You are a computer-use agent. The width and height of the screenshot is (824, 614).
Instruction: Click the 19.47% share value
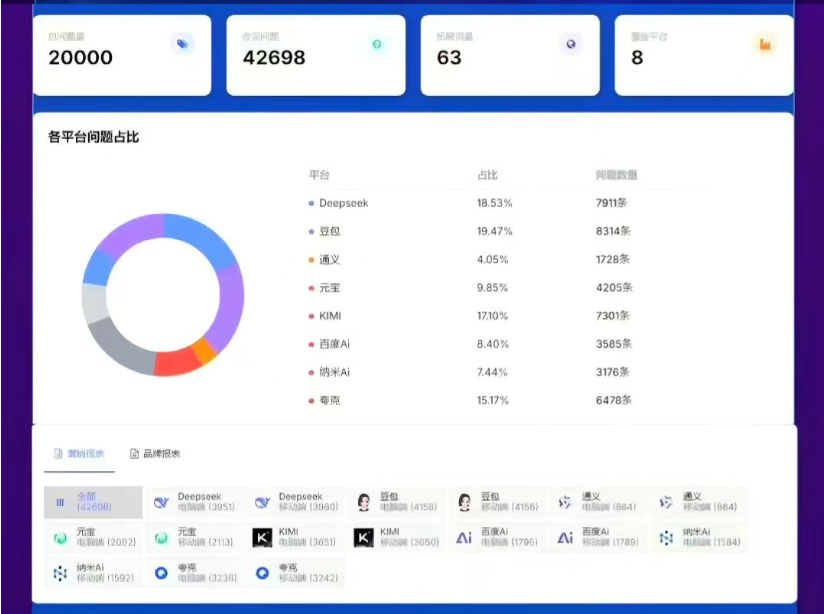click(495, 231)
